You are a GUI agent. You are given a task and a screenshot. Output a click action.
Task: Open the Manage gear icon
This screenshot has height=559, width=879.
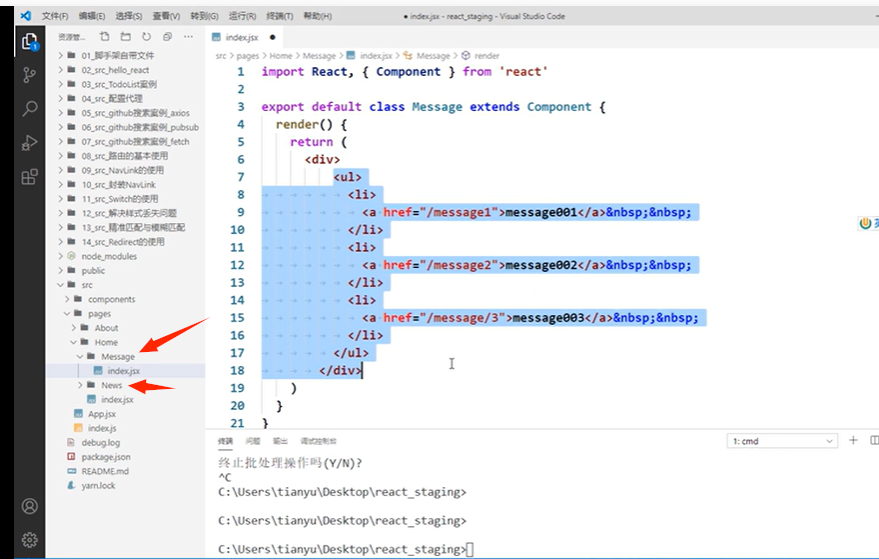29,540
